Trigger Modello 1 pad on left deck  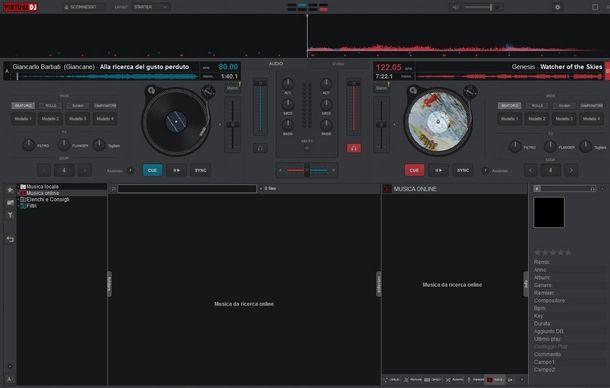point(23,119)
